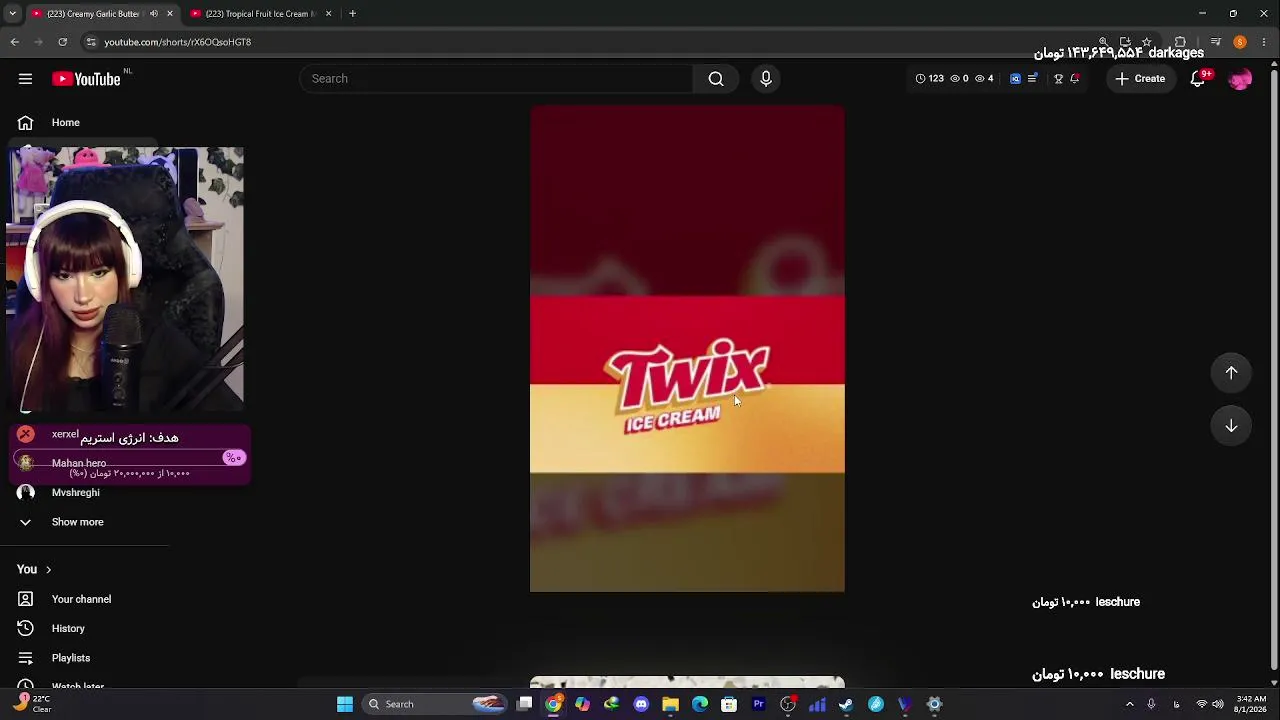Go to the next Short video
This screenshot has height=720, width=1280.
click(x=1231, y=426)
